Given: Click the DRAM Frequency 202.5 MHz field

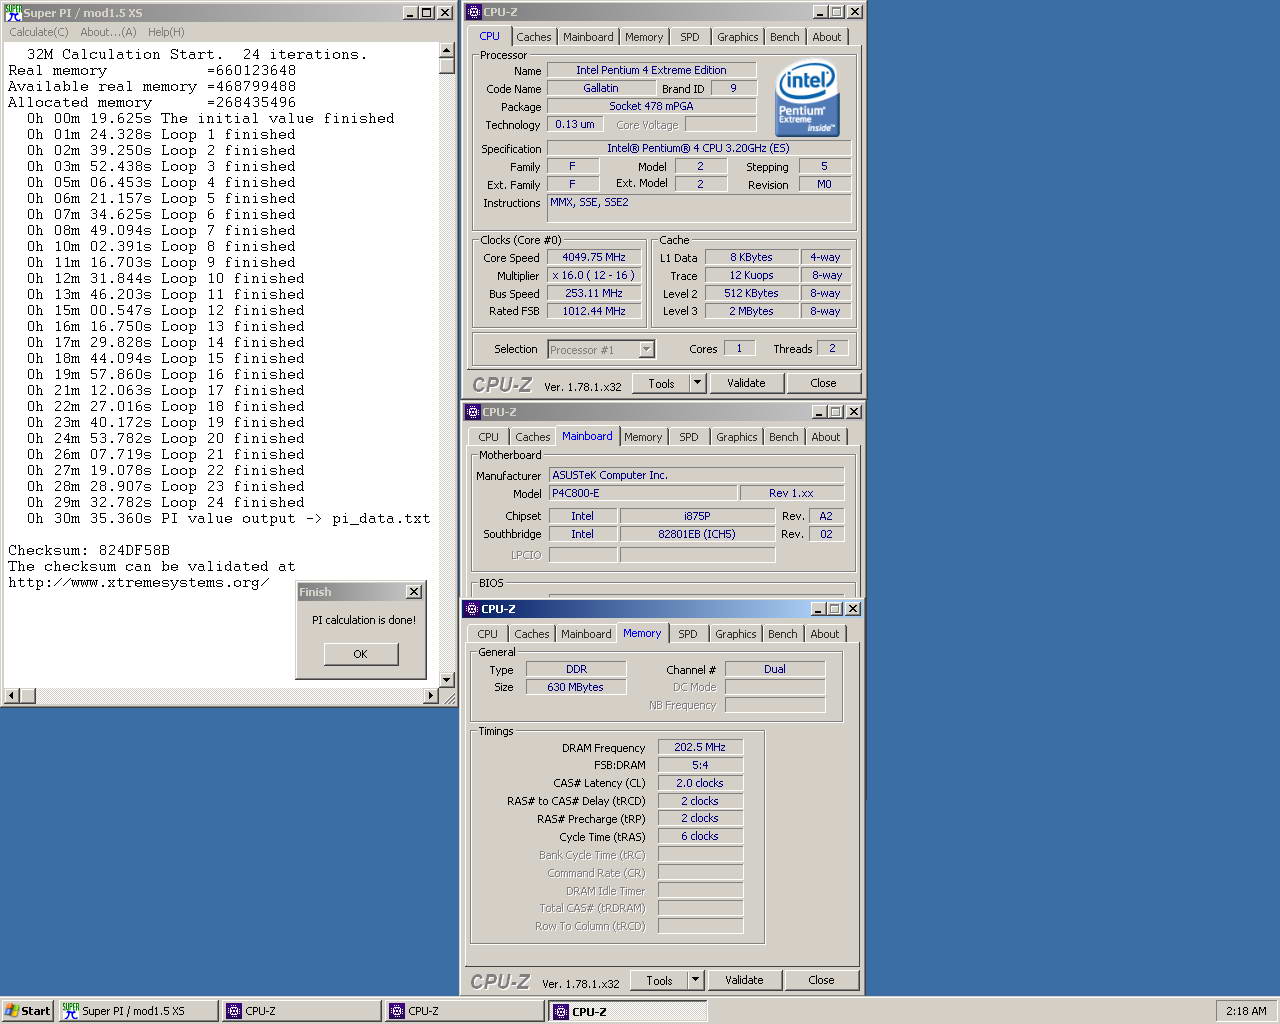Looking at the screenshot, I should pos(700,747).
